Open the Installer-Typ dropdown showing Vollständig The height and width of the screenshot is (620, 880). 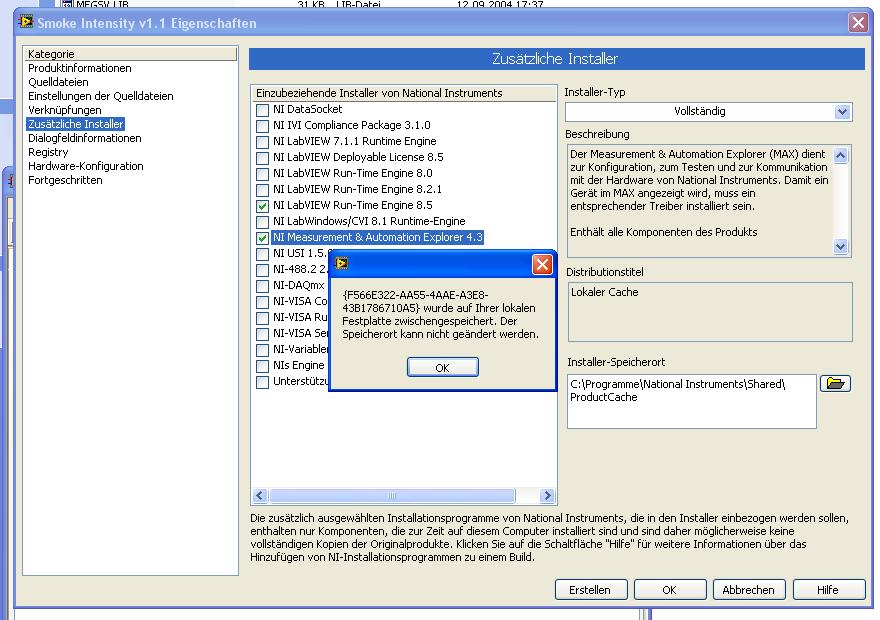coord(842,112)
